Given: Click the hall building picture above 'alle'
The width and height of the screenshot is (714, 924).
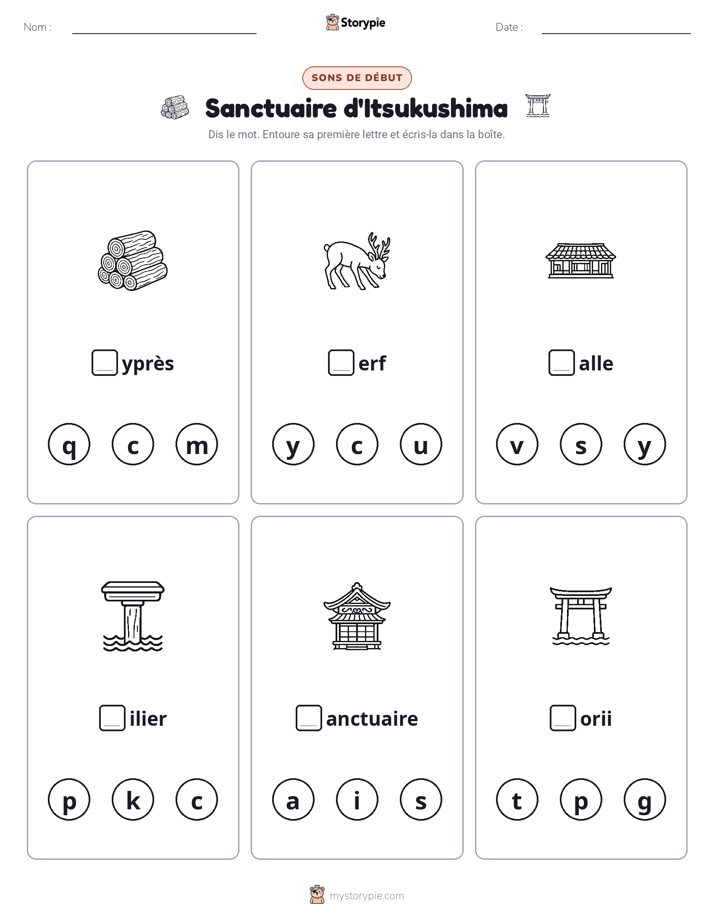Looking at the screenshot, I should (581, 260).
